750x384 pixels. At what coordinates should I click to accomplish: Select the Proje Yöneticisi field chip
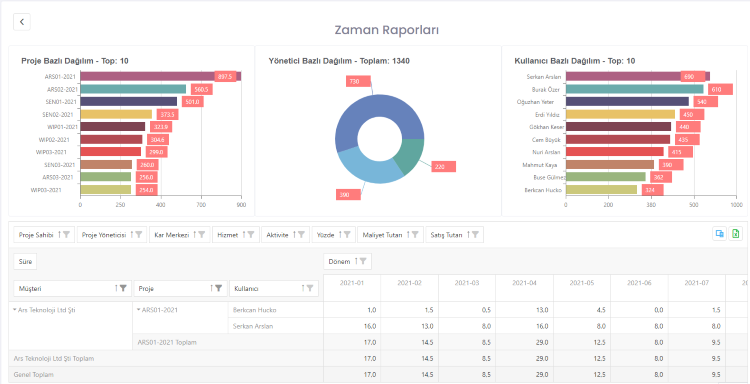coord(112,235)
